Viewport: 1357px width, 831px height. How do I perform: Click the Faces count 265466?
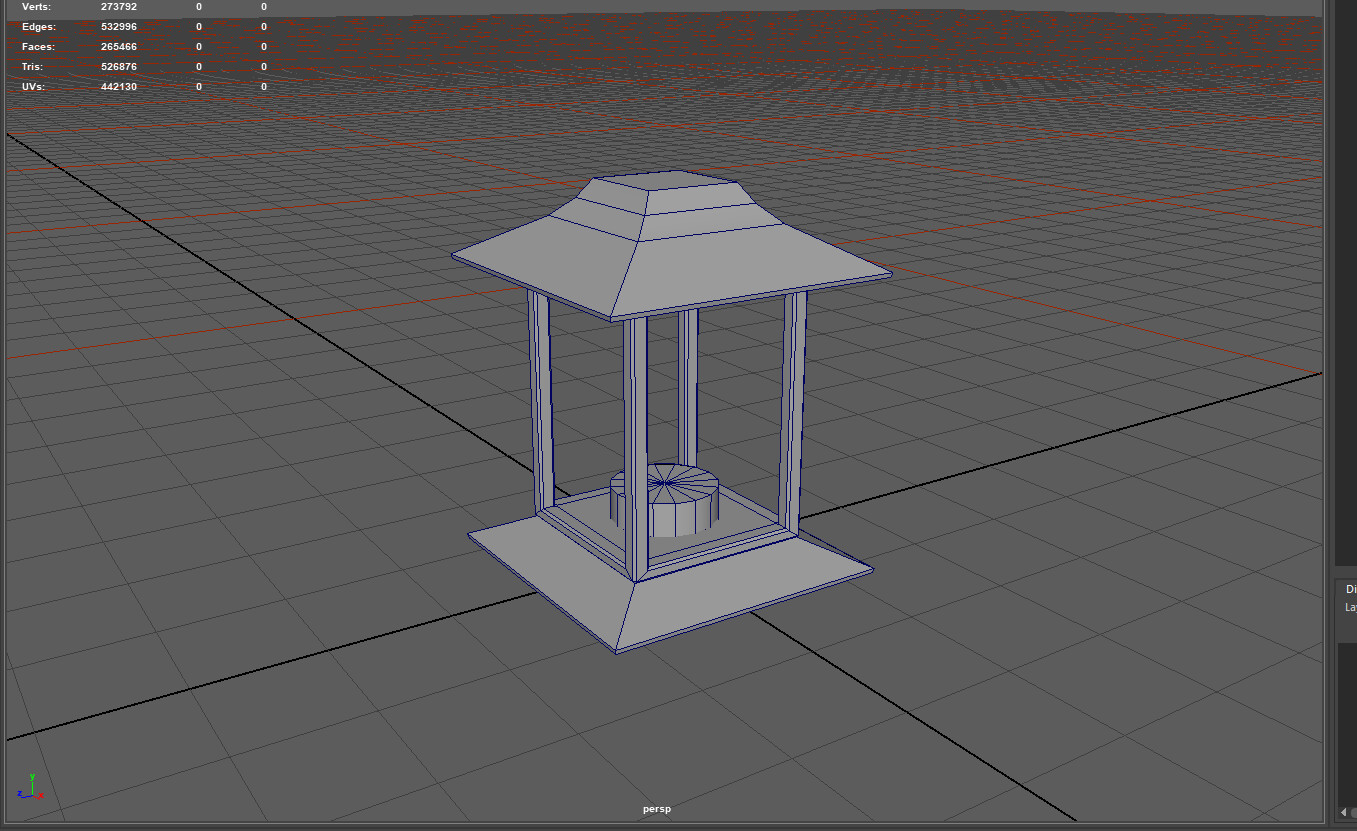click(118, 47)
